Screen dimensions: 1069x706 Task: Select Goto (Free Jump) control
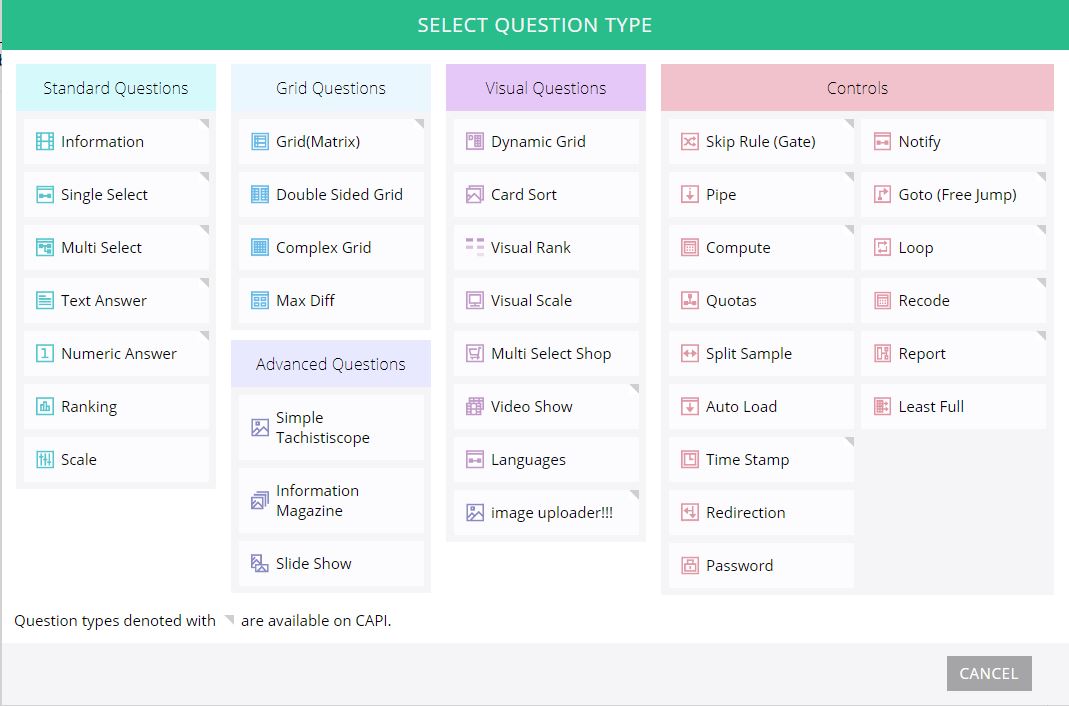pyautogui.click(x=956, y=195)
